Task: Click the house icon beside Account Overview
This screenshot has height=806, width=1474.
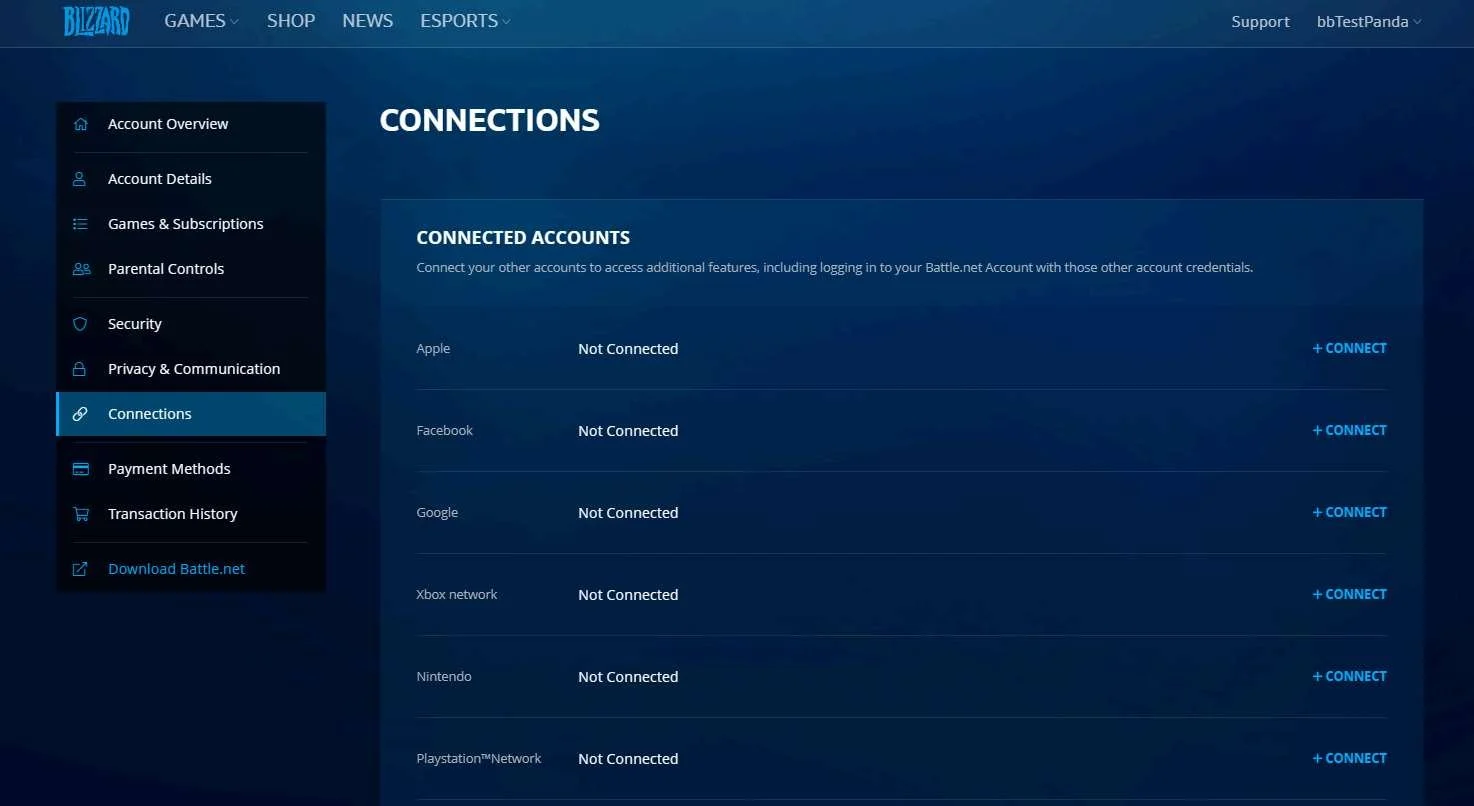Action: coord(81,124)
